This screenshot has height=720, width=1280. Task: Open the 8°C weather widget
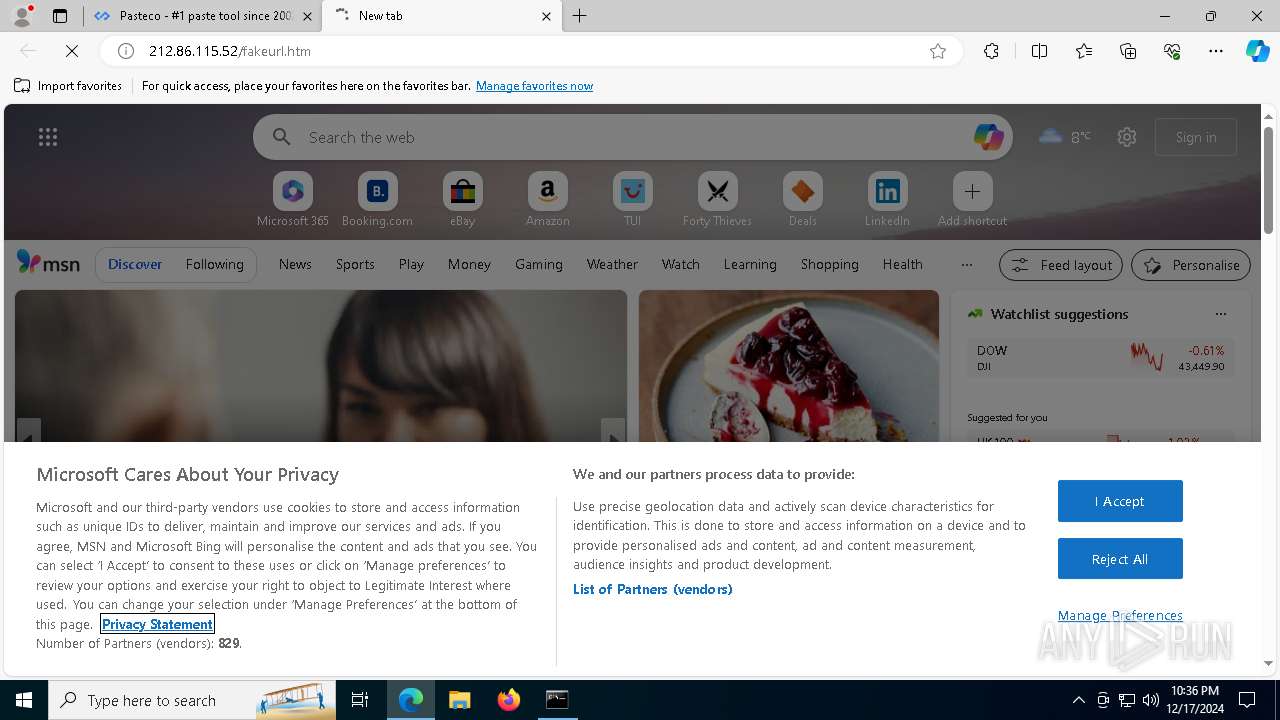1065,137
